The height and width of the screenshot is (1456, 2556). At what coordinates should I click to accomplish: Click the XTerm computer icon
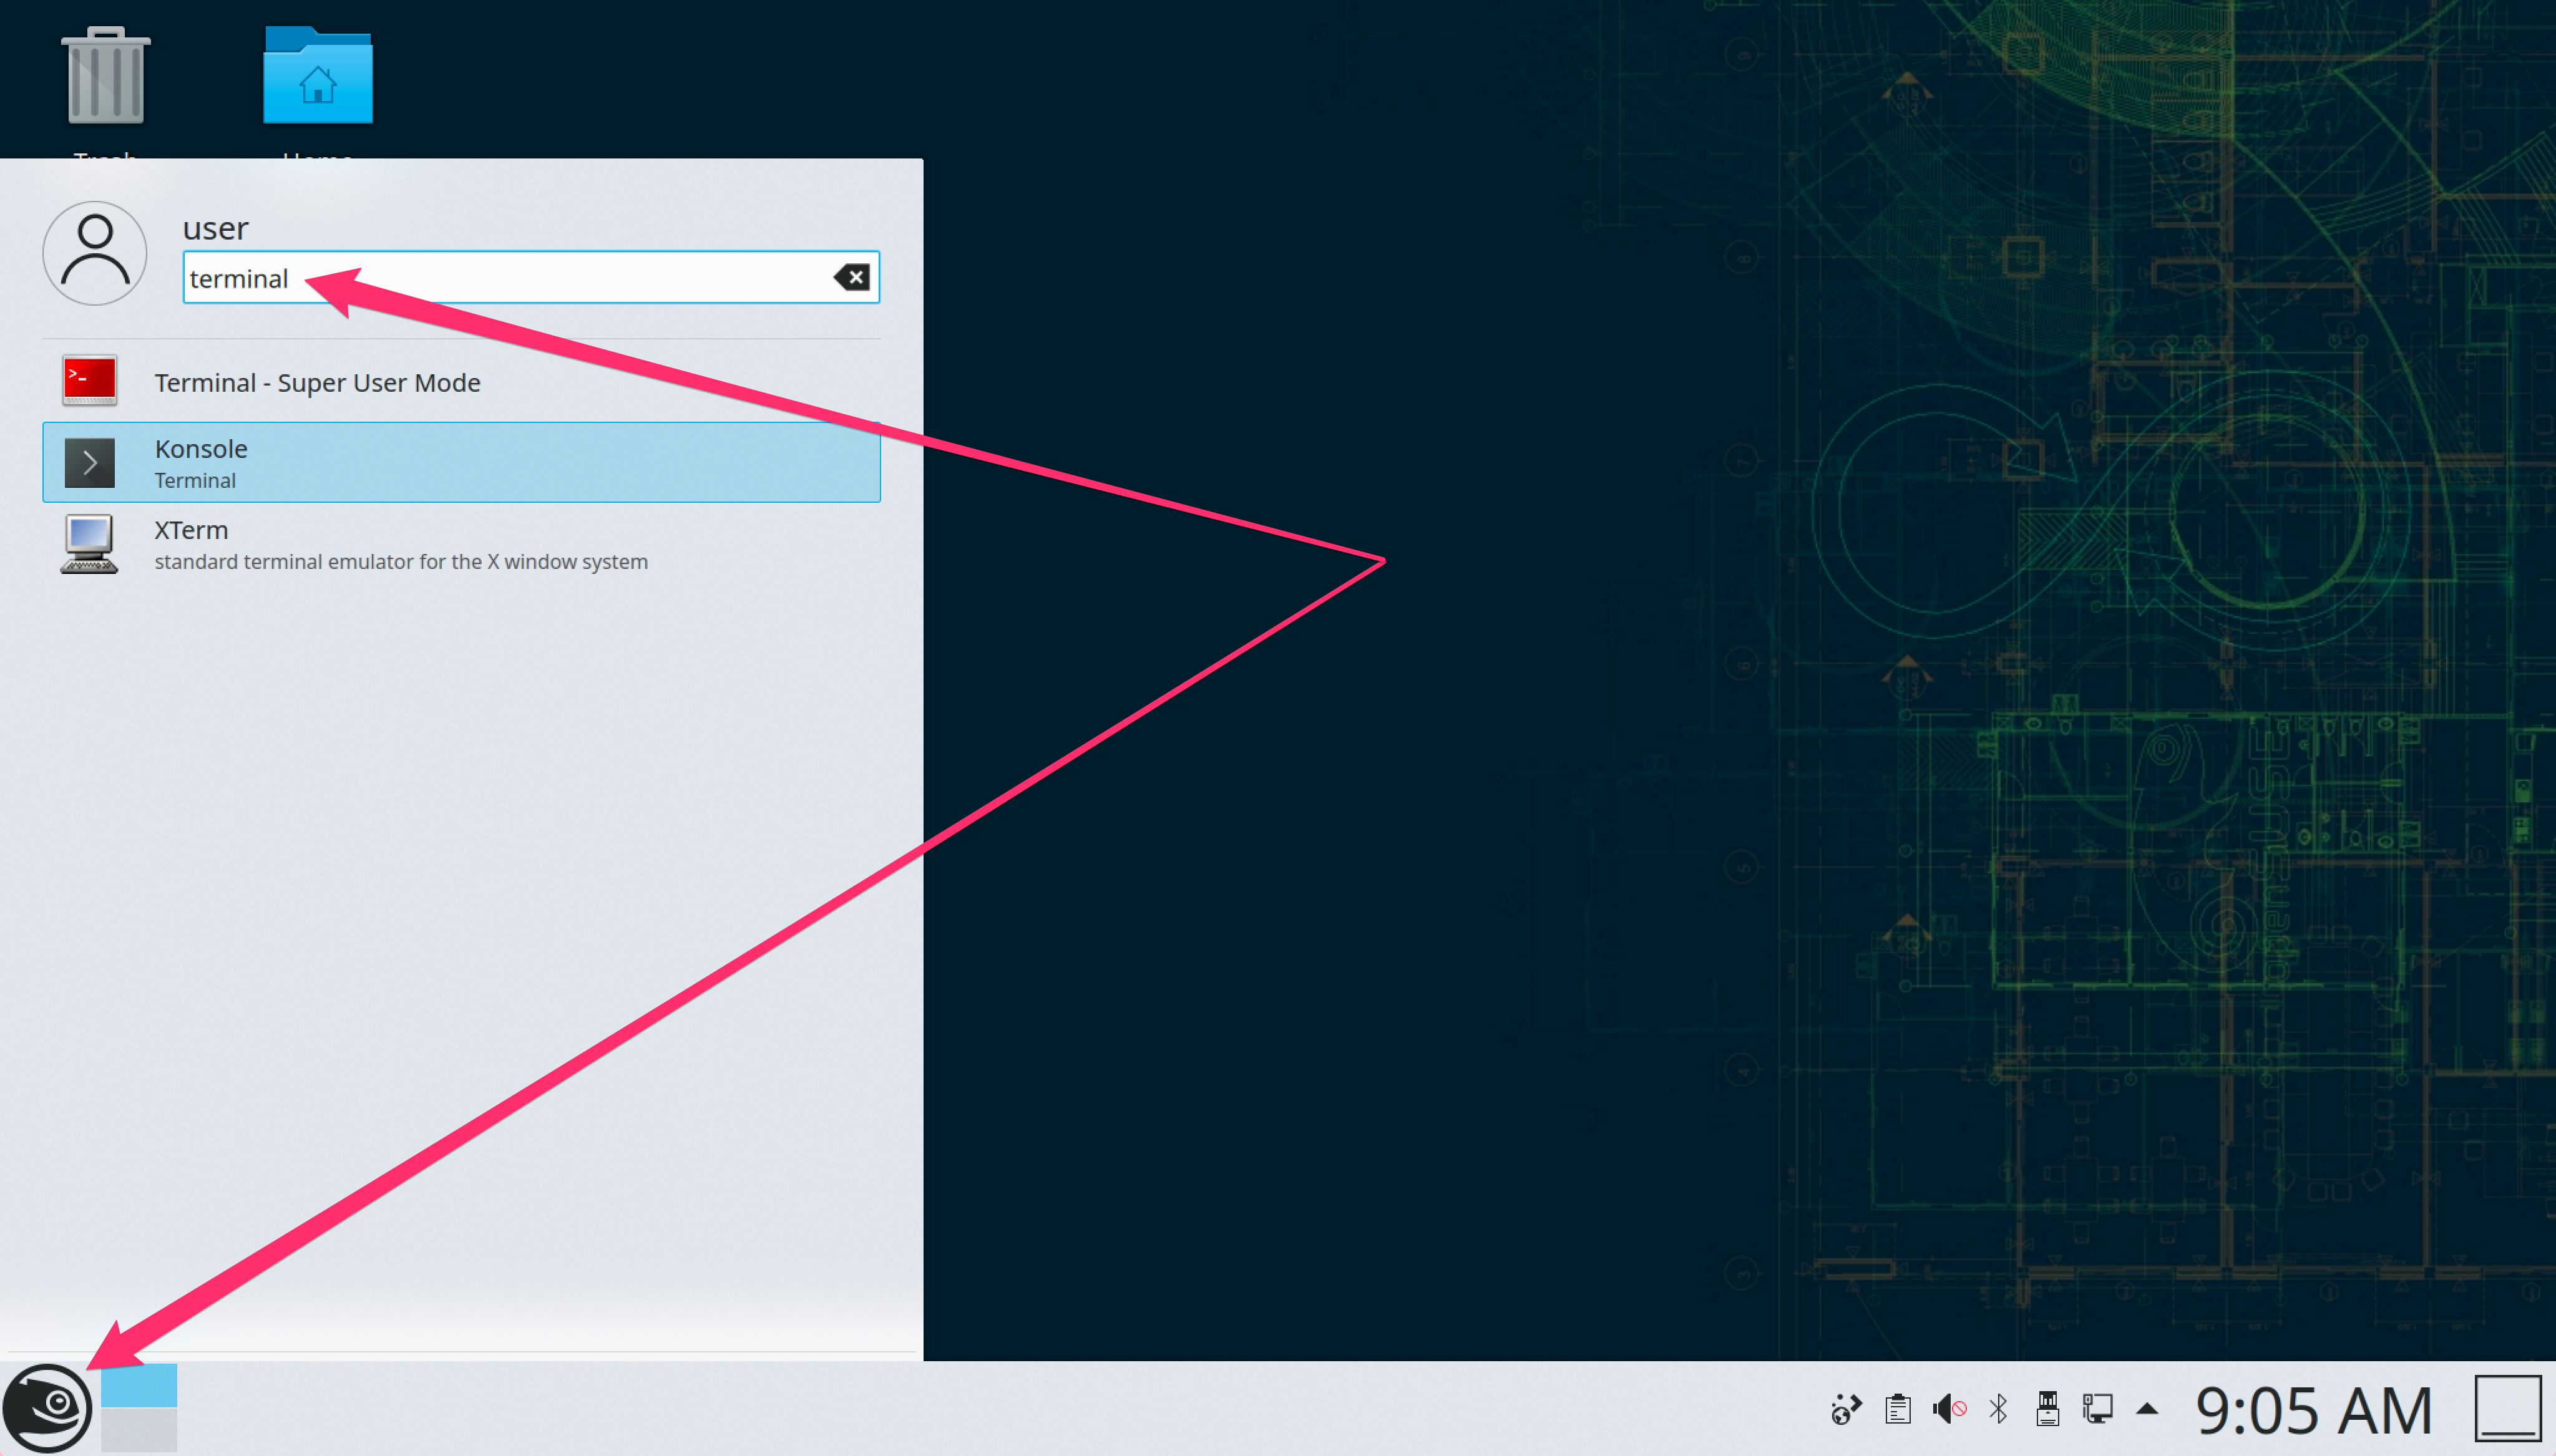coord(89,544)
